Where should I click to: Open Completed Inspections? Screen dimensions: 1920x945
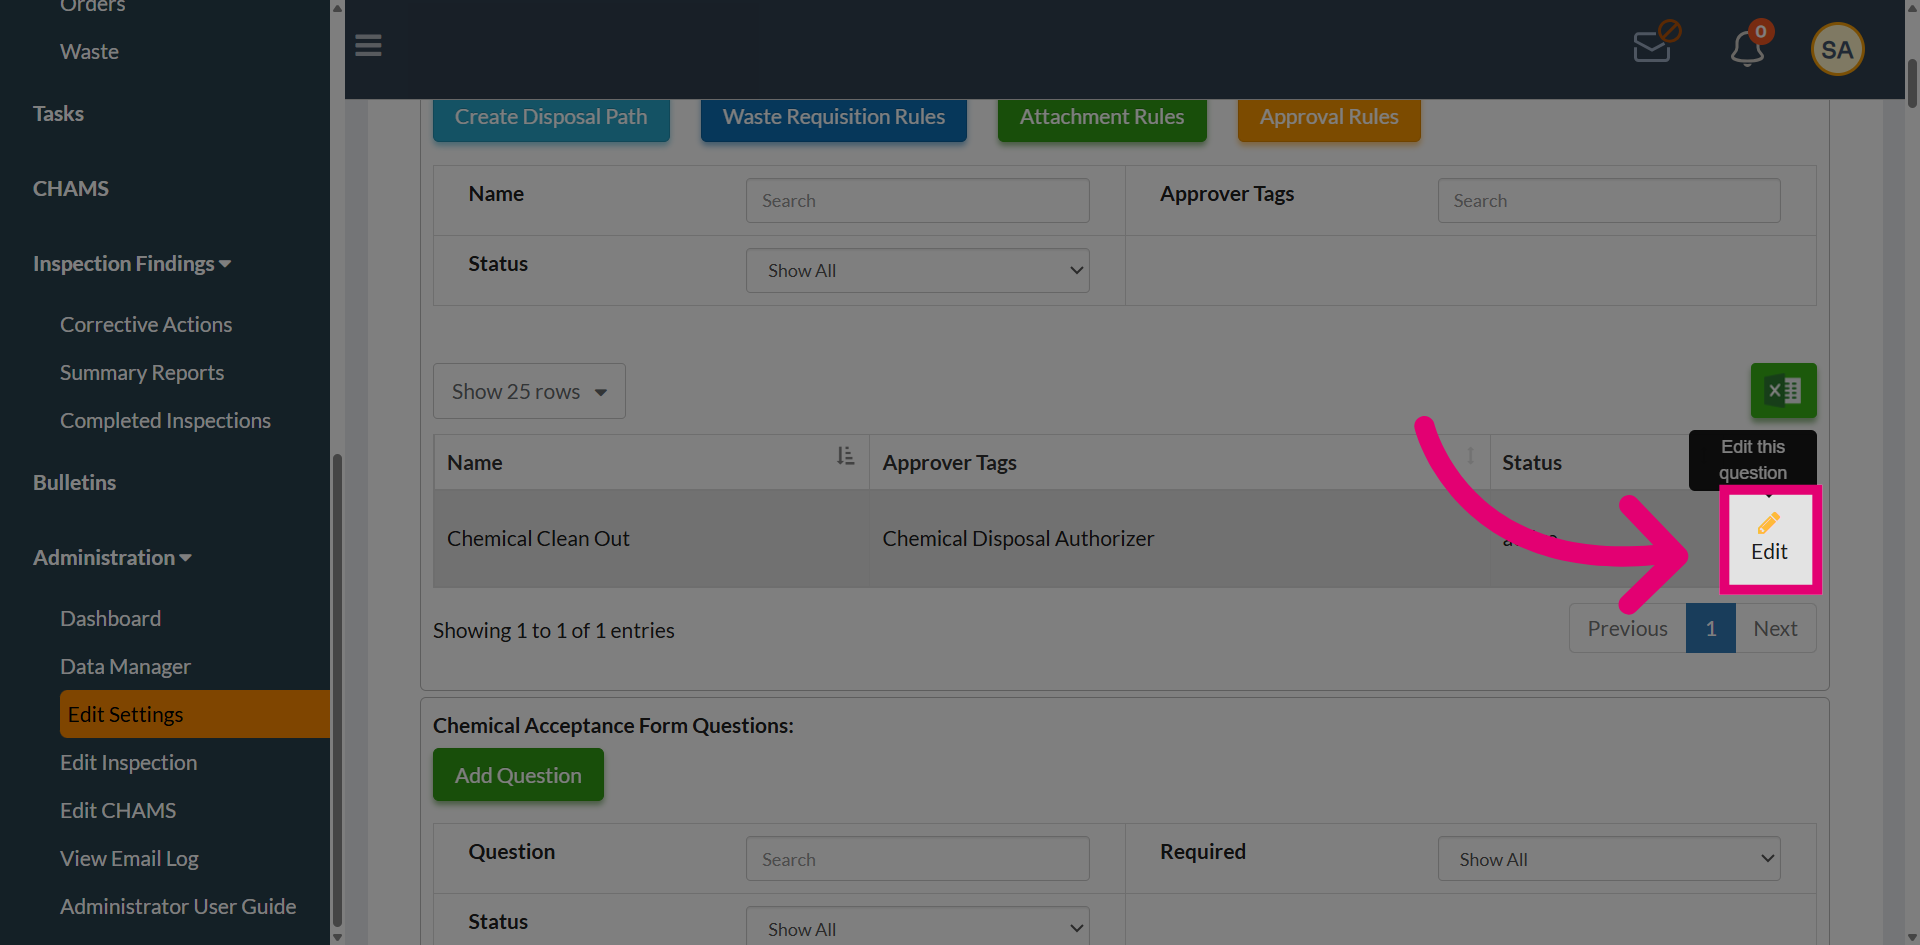(165, 421)
